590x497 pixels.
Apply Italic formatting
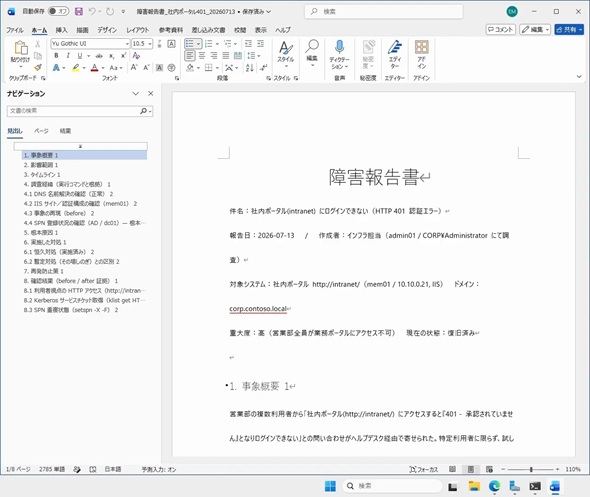click(68, 56)
